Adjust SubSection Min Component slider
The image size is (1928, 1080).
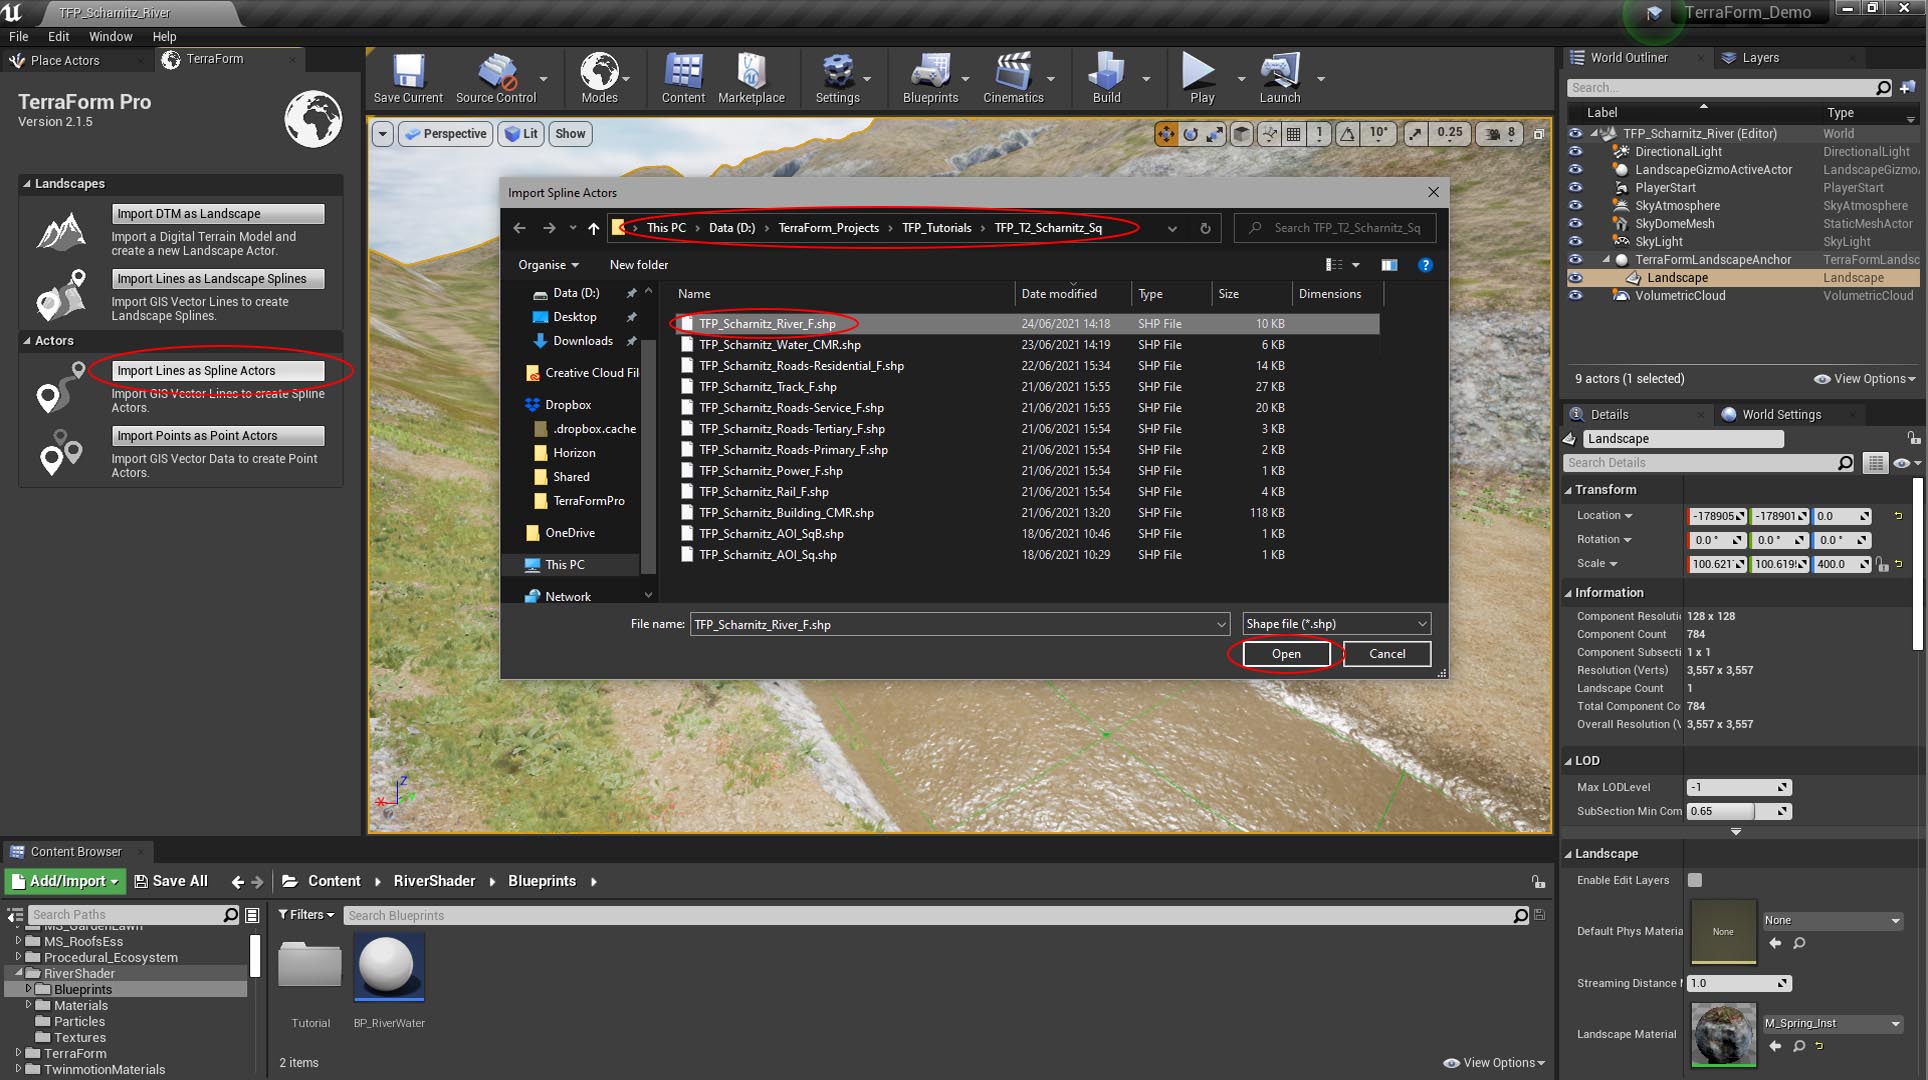(1738, 811)
